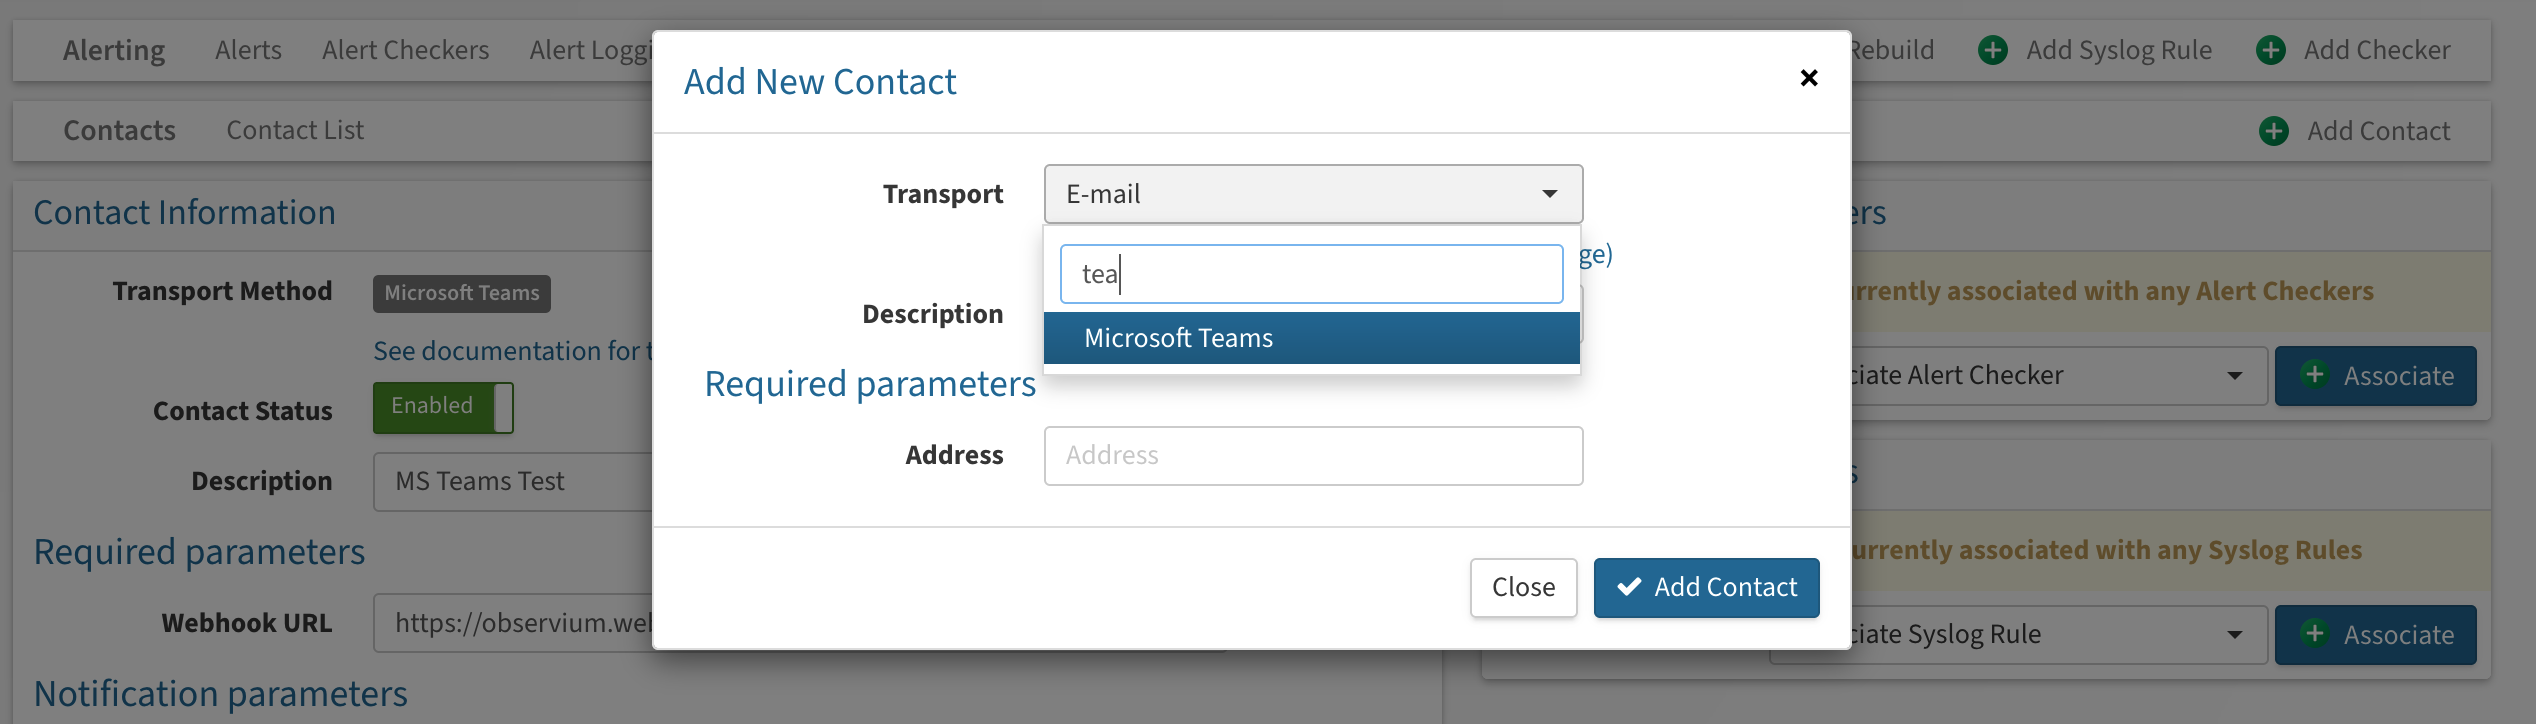Image resolution: width=2536 pixels, height=724 pixels.
Task: Toggle the Enabled contact status switch
Action: coord(443,407)
